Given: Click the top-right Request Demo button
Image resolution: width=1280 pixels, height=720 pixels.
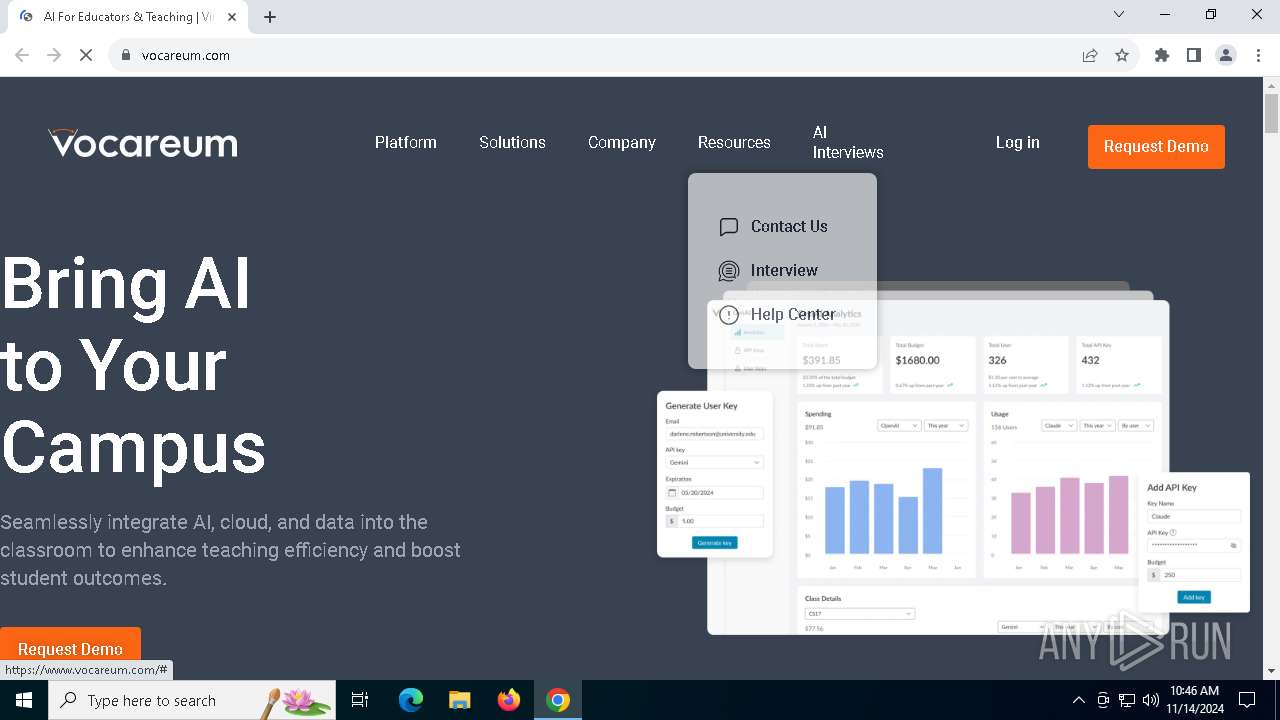Looking at the screenshot, I should [x=1156, y=146].
